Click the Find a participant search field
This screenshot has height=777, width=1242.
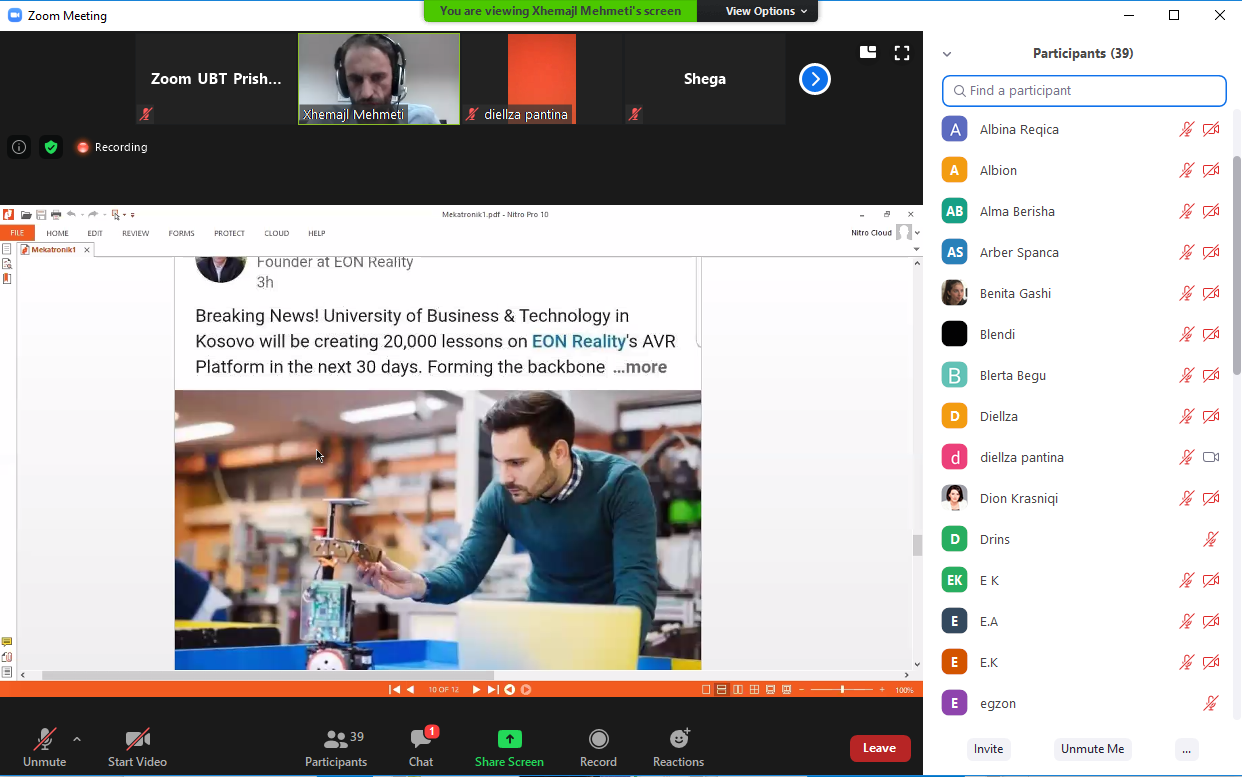click(x=1084, y=91)
